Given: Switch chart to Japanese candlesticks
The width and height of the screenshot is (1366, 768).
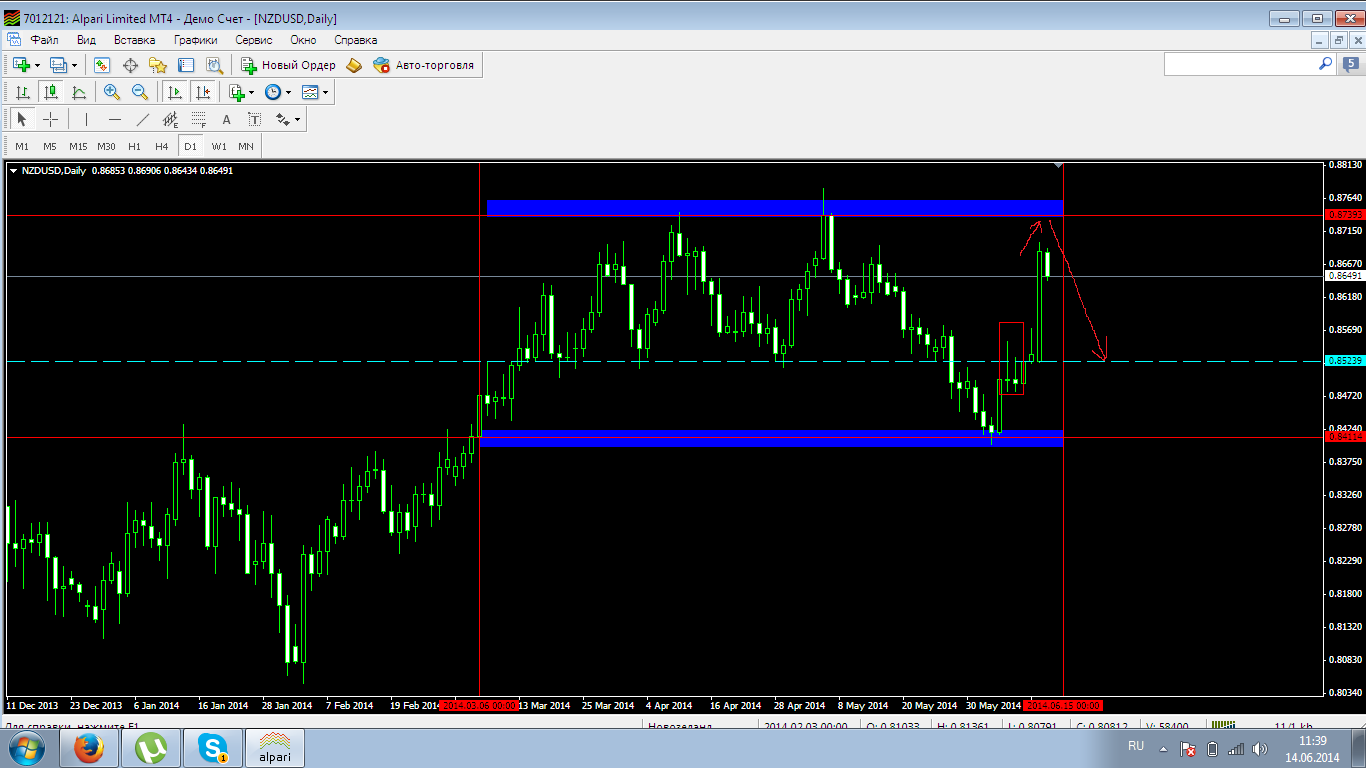Looking at the screenshot, I should (50, 92).
